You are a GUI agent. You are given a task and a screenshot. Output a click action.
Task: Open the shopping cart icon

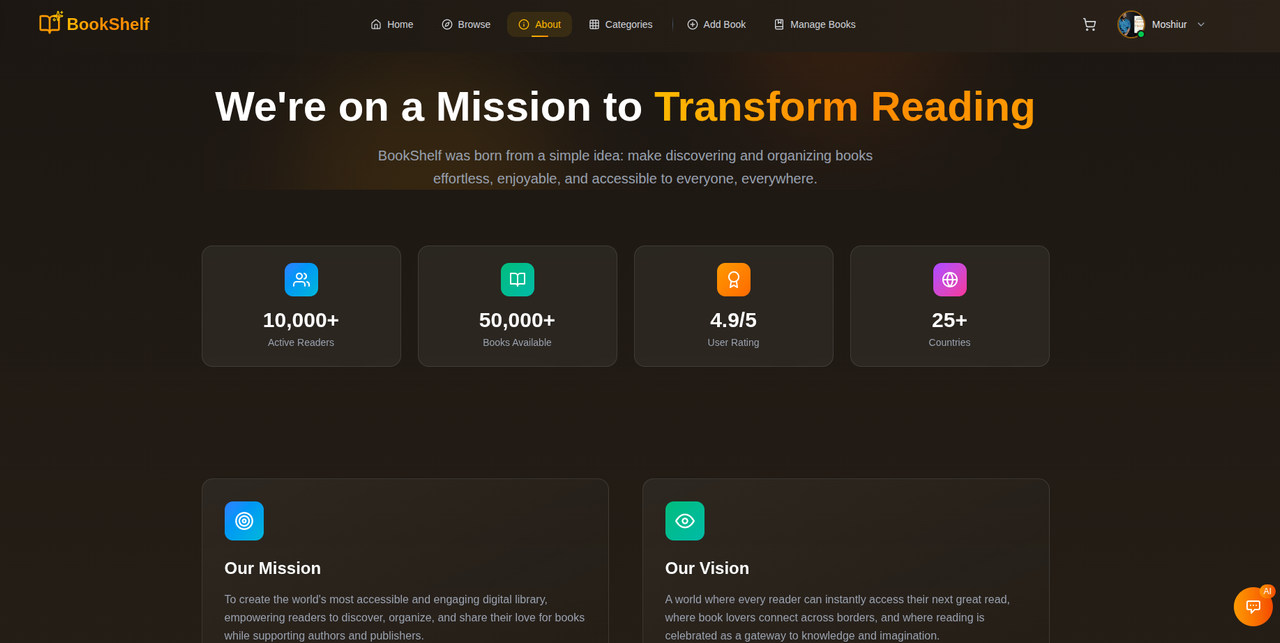1089,24
